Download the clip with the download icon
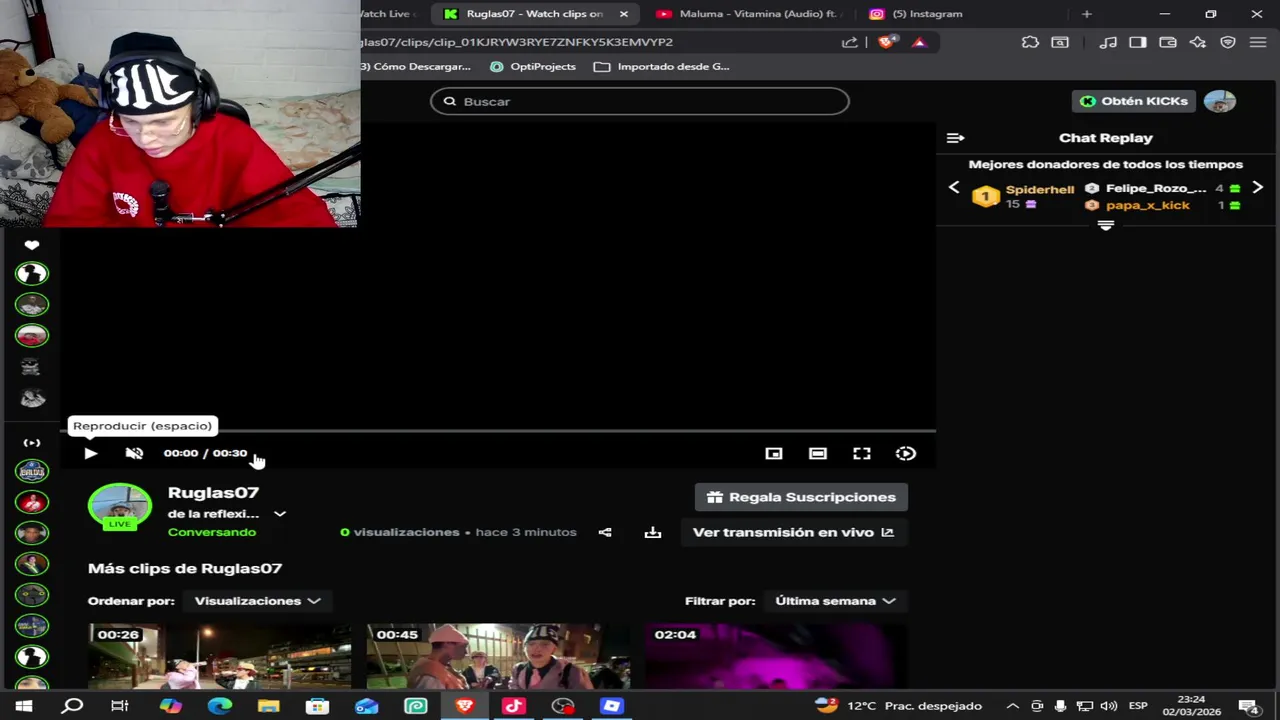 pos(653,532)
